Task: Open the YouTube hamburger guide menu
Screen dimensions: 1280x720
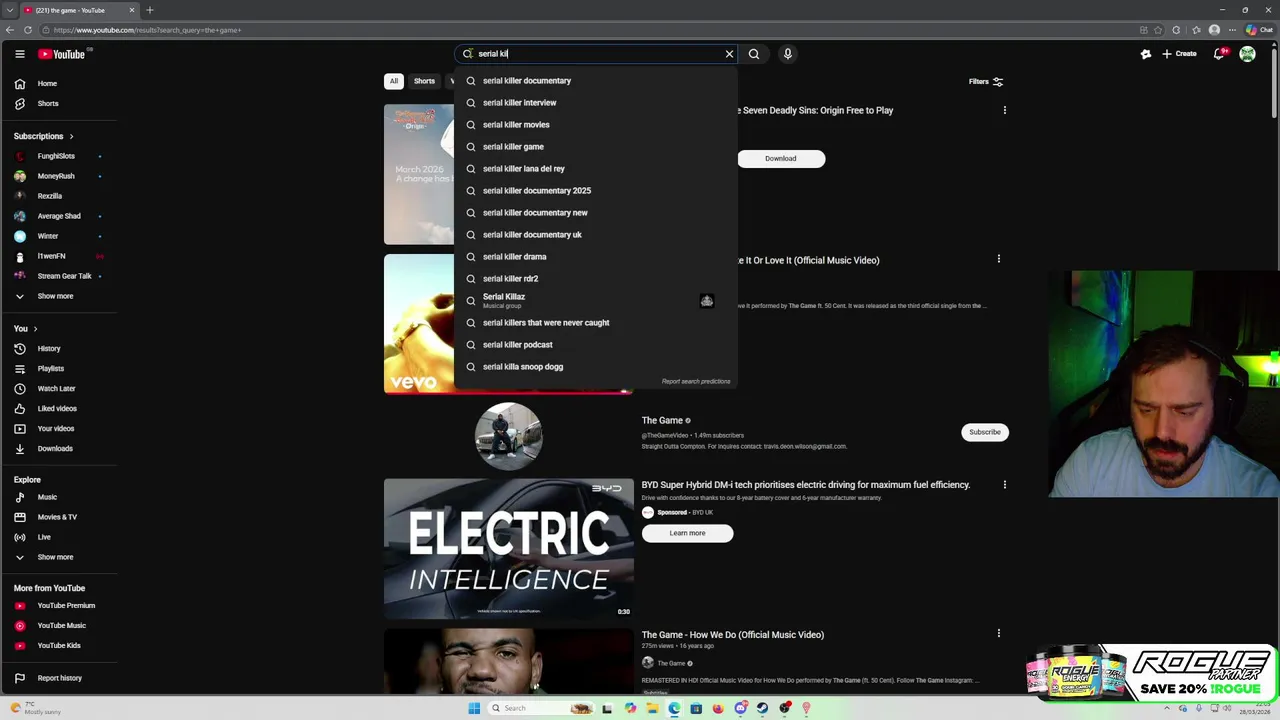Action: pyautogui.click(x=19, y=54)
